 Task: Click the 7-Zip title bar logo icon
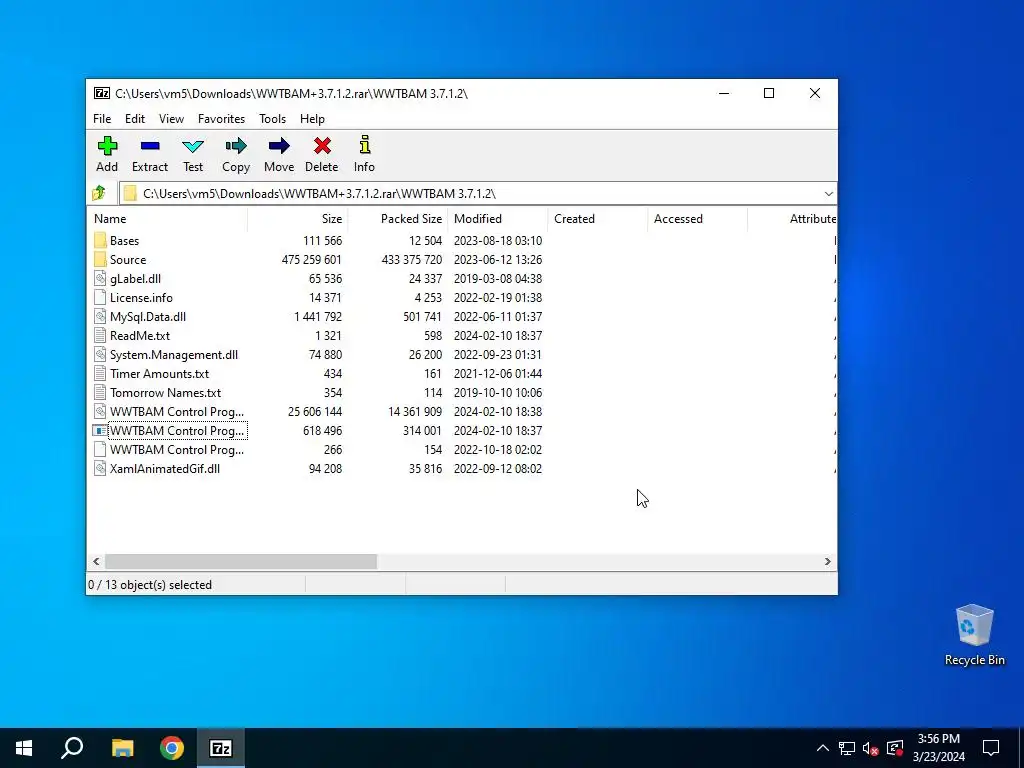[x=102, y=93]
